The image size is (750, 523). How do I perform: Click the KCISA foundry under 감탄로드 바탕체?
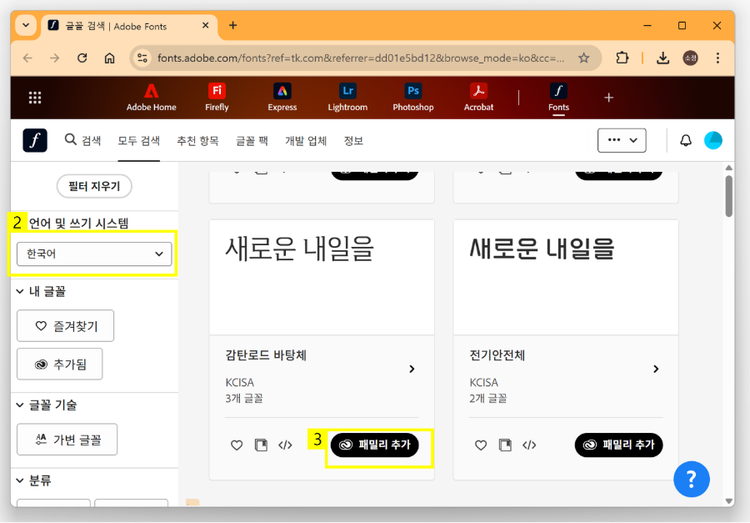[240, 382]
